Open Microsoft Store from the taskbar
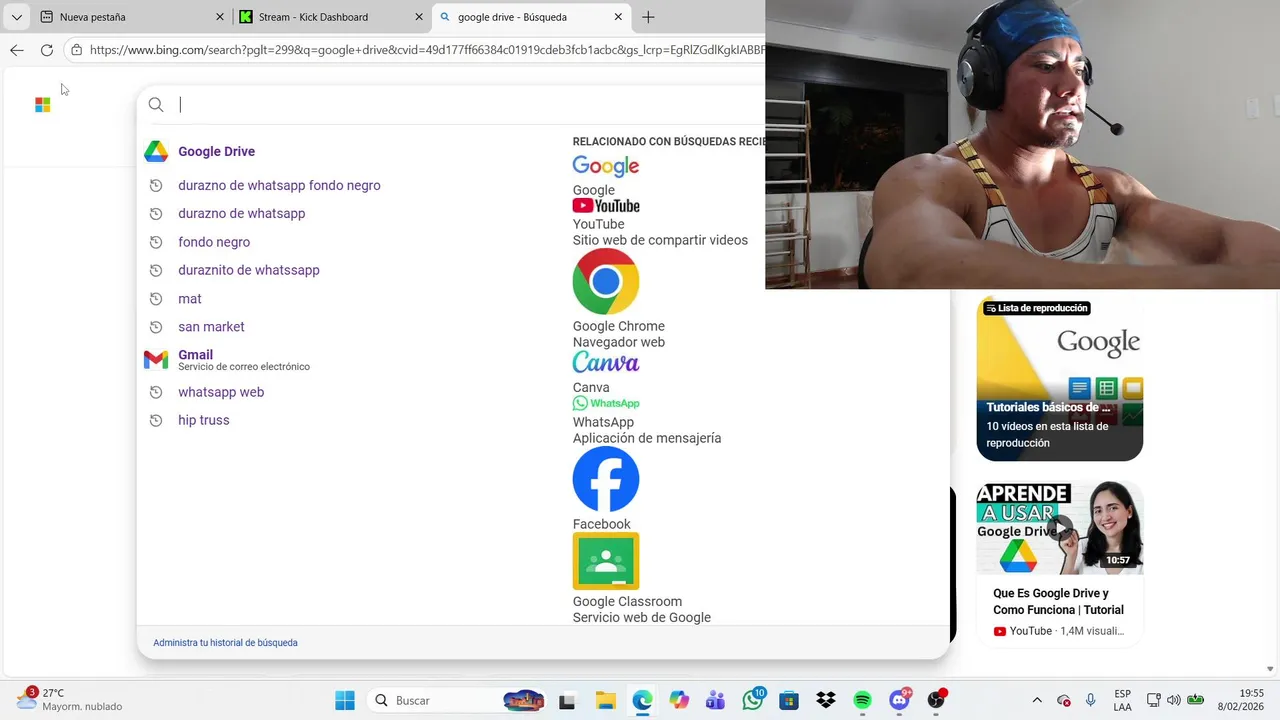This screenshot has height=720, width=1280. coord(789,700)
